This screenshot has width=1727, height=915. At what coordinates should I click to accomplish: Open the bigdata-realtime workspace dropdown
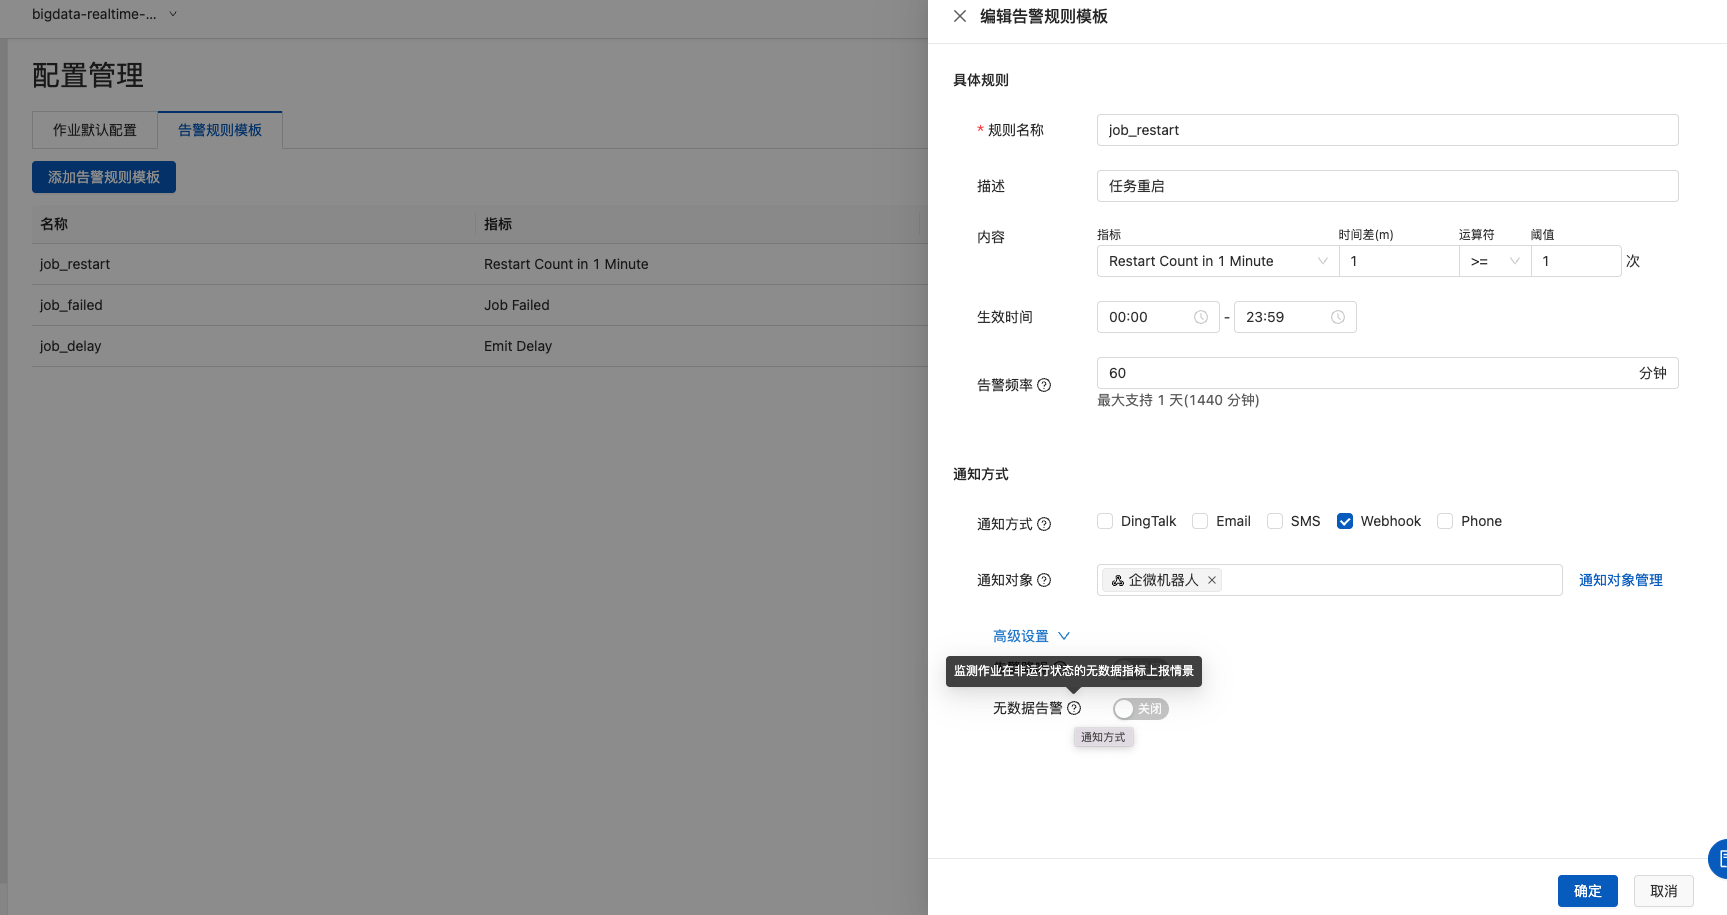104,14
